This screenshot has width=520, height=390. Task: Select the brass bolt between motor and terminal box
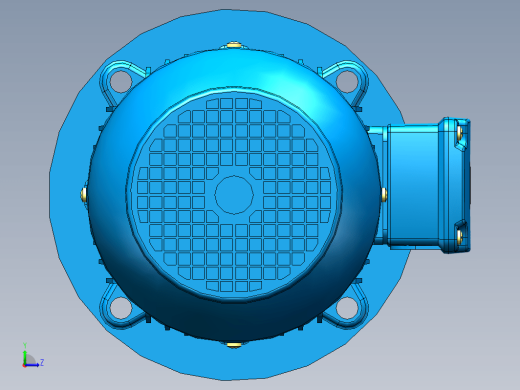coord(384,195)
